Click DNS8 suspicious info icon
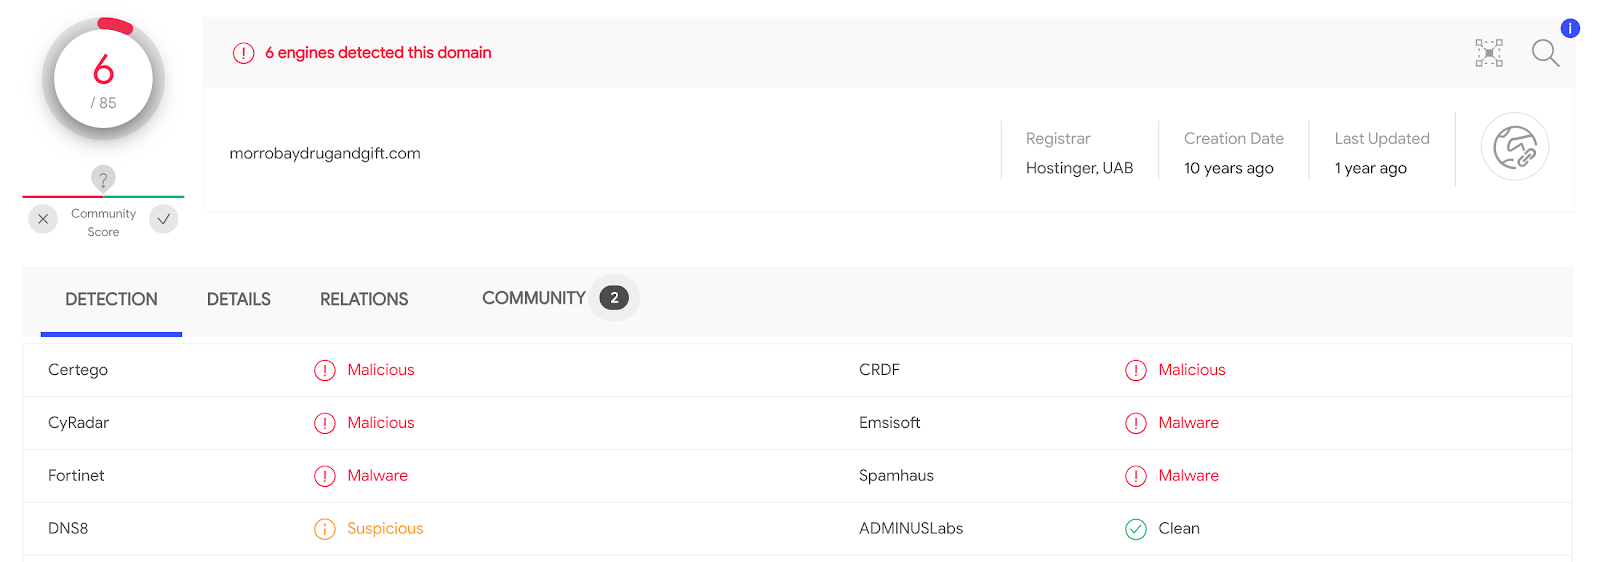The width and height of the screenshot is (1600, 562). click(x=325, y=529)
